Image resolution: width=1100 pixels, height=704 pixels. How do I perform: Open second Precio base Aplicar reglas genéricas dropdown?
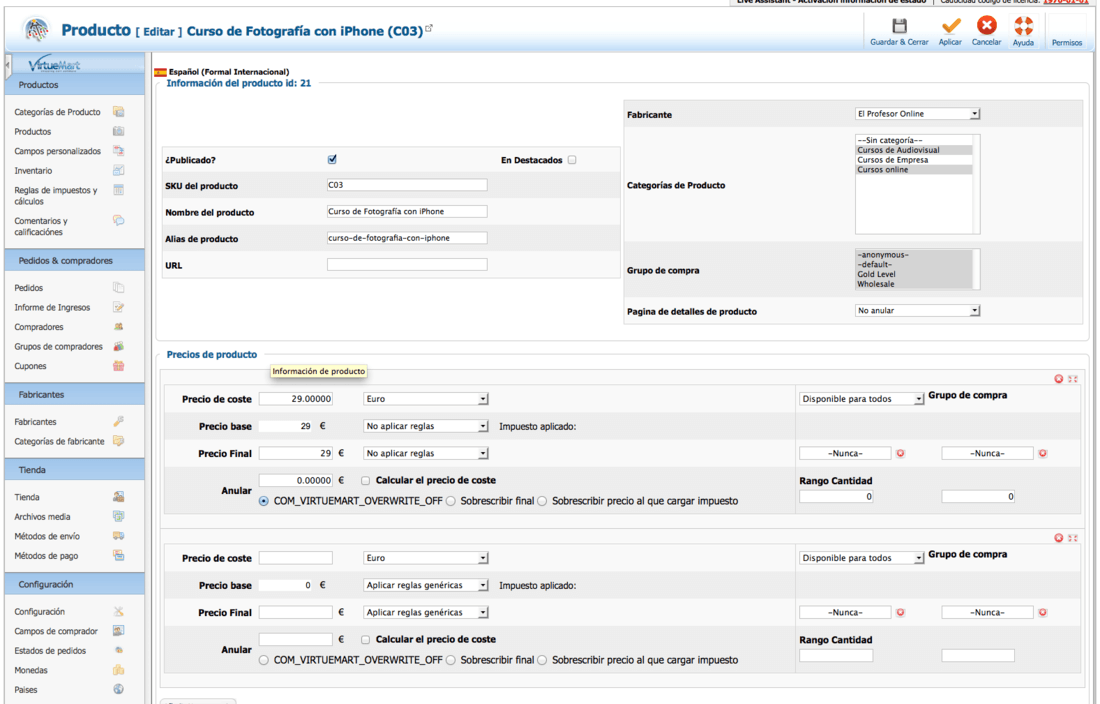[x=425, y=585]
